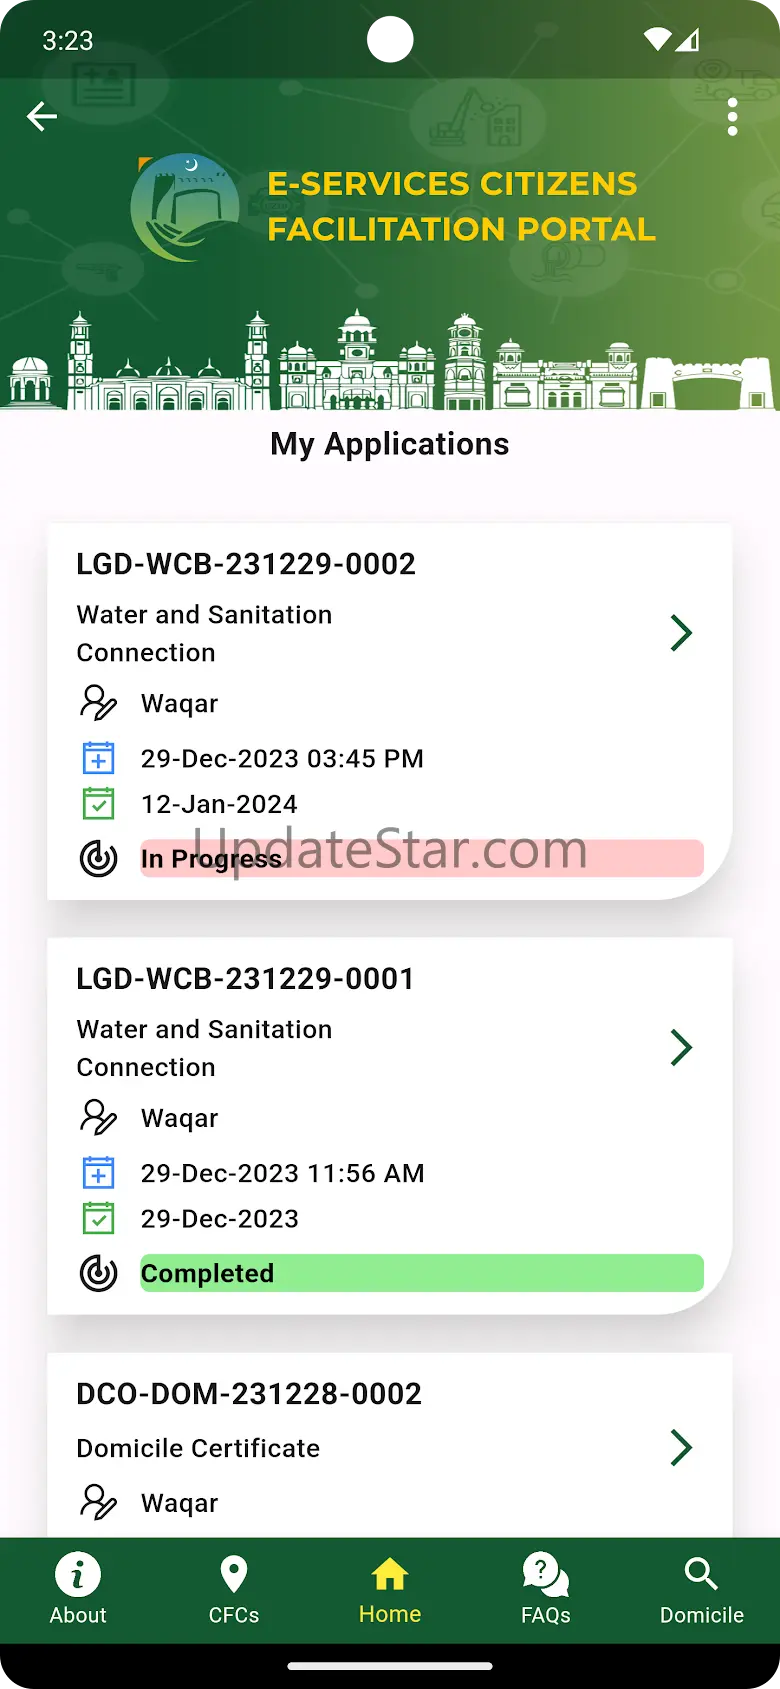780x1689 pixels.
Task: Expand application LGD-WCB-231229-0002 chevron
Action: 681,633
